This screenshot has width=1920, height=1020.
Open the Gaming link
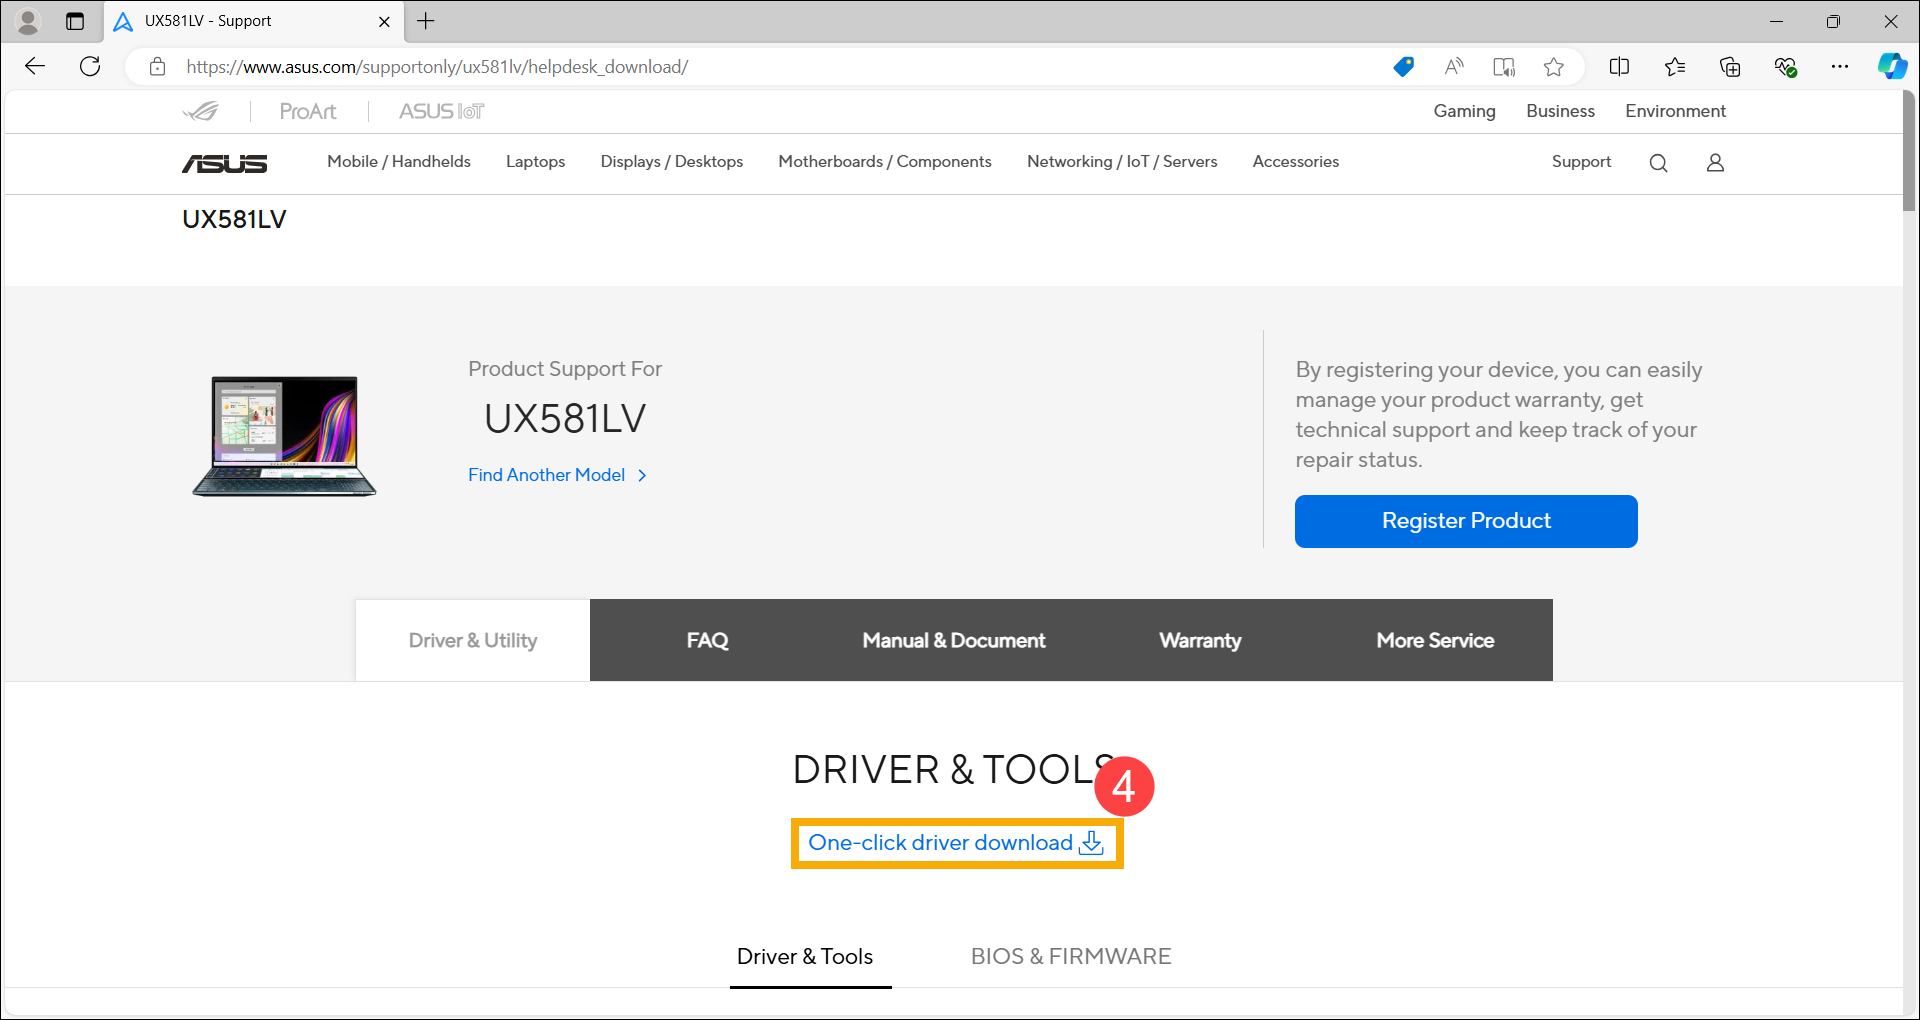tap(1464, 111)
